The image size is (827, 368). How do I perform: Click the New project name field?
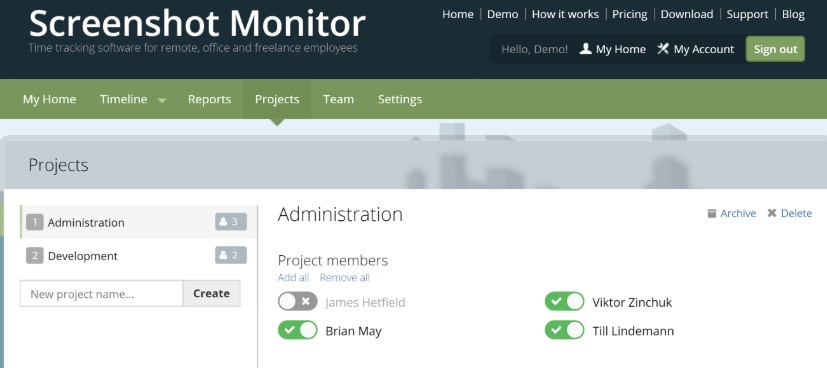[102, 293]
